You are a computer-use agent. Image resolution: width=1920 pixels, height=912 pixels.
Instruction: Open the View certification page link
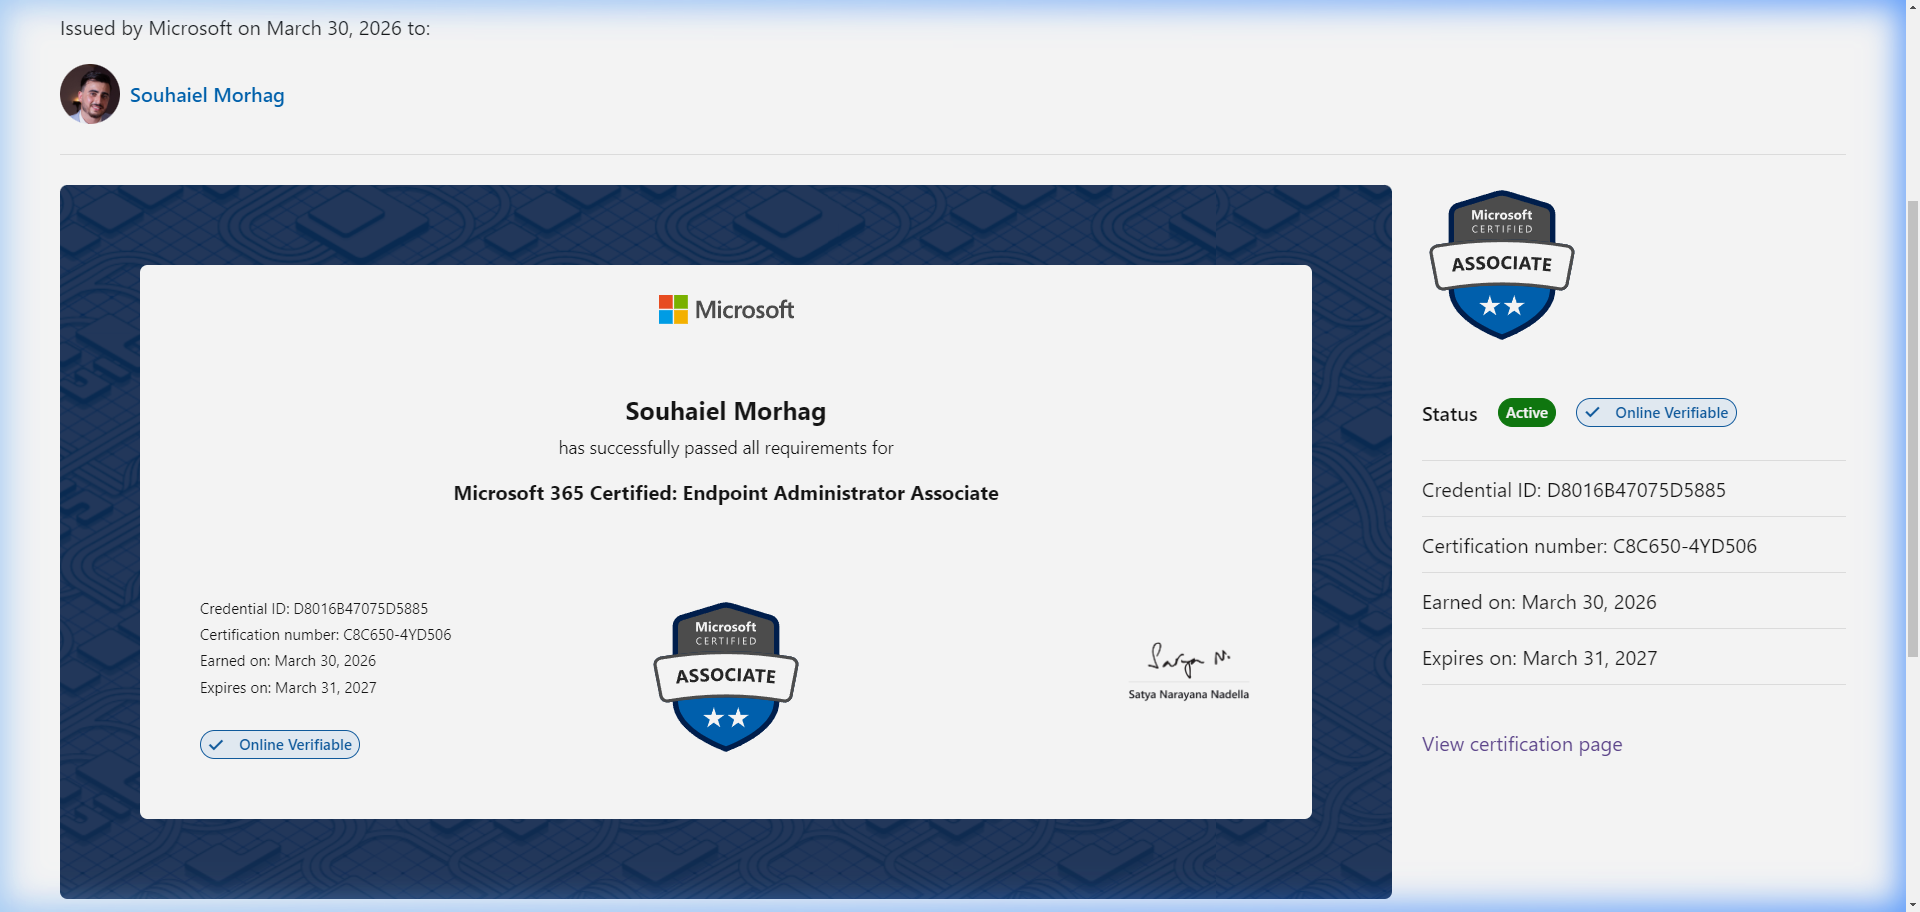pos(1521,744)
